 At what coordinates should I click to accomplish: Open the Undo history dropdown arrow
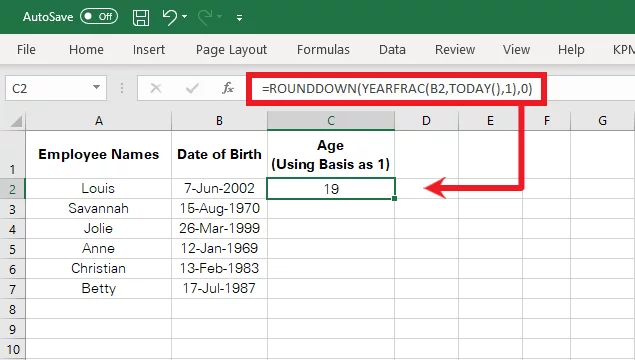(x=185, y=17)
